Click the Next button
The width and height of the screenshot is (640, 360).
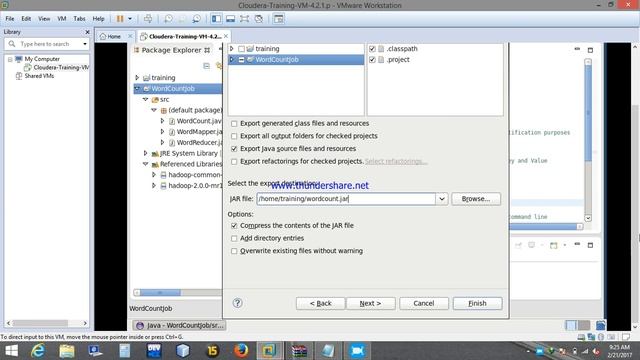(370, 303)
